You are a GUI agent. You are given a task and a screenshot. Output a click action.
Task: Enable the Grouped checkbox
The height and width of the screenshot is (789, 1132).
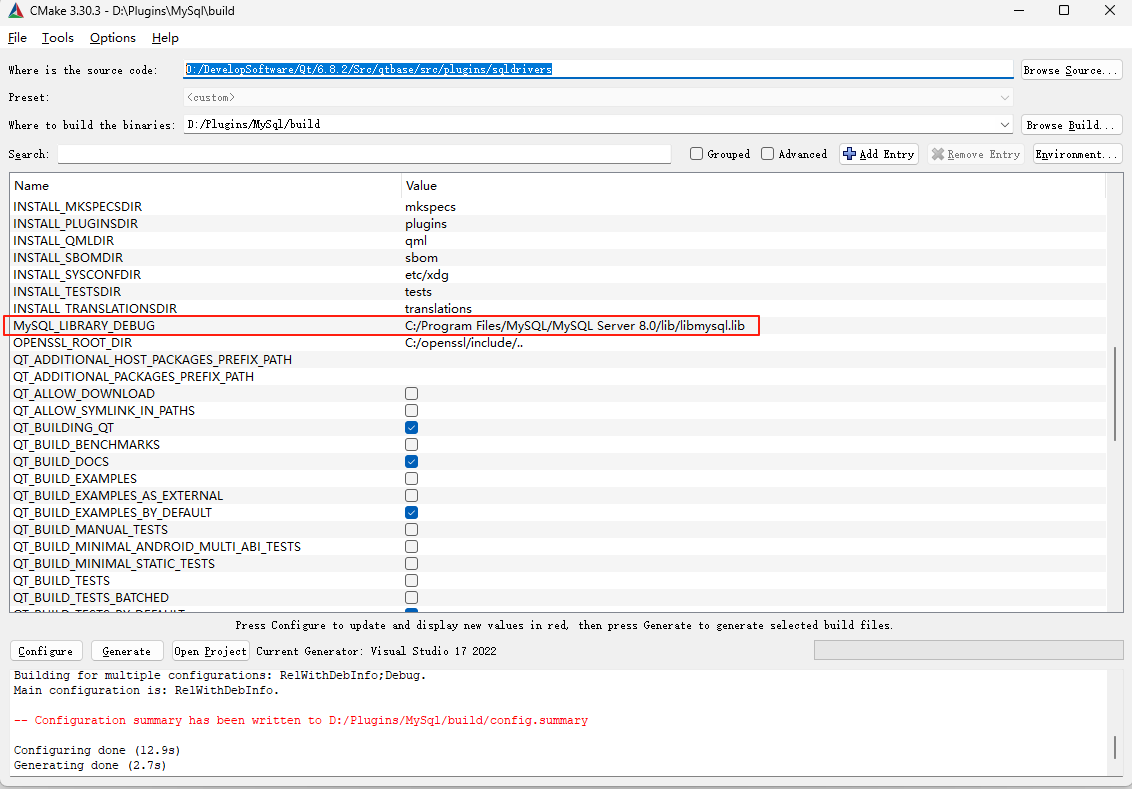click(696, 154)
